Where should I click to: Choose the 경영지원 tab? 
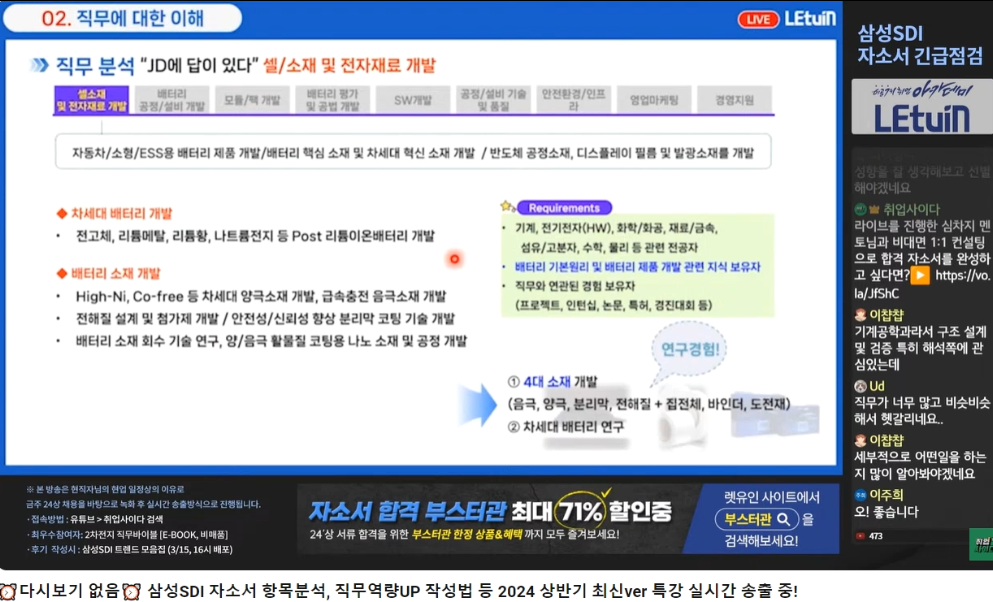coord(735,100)
